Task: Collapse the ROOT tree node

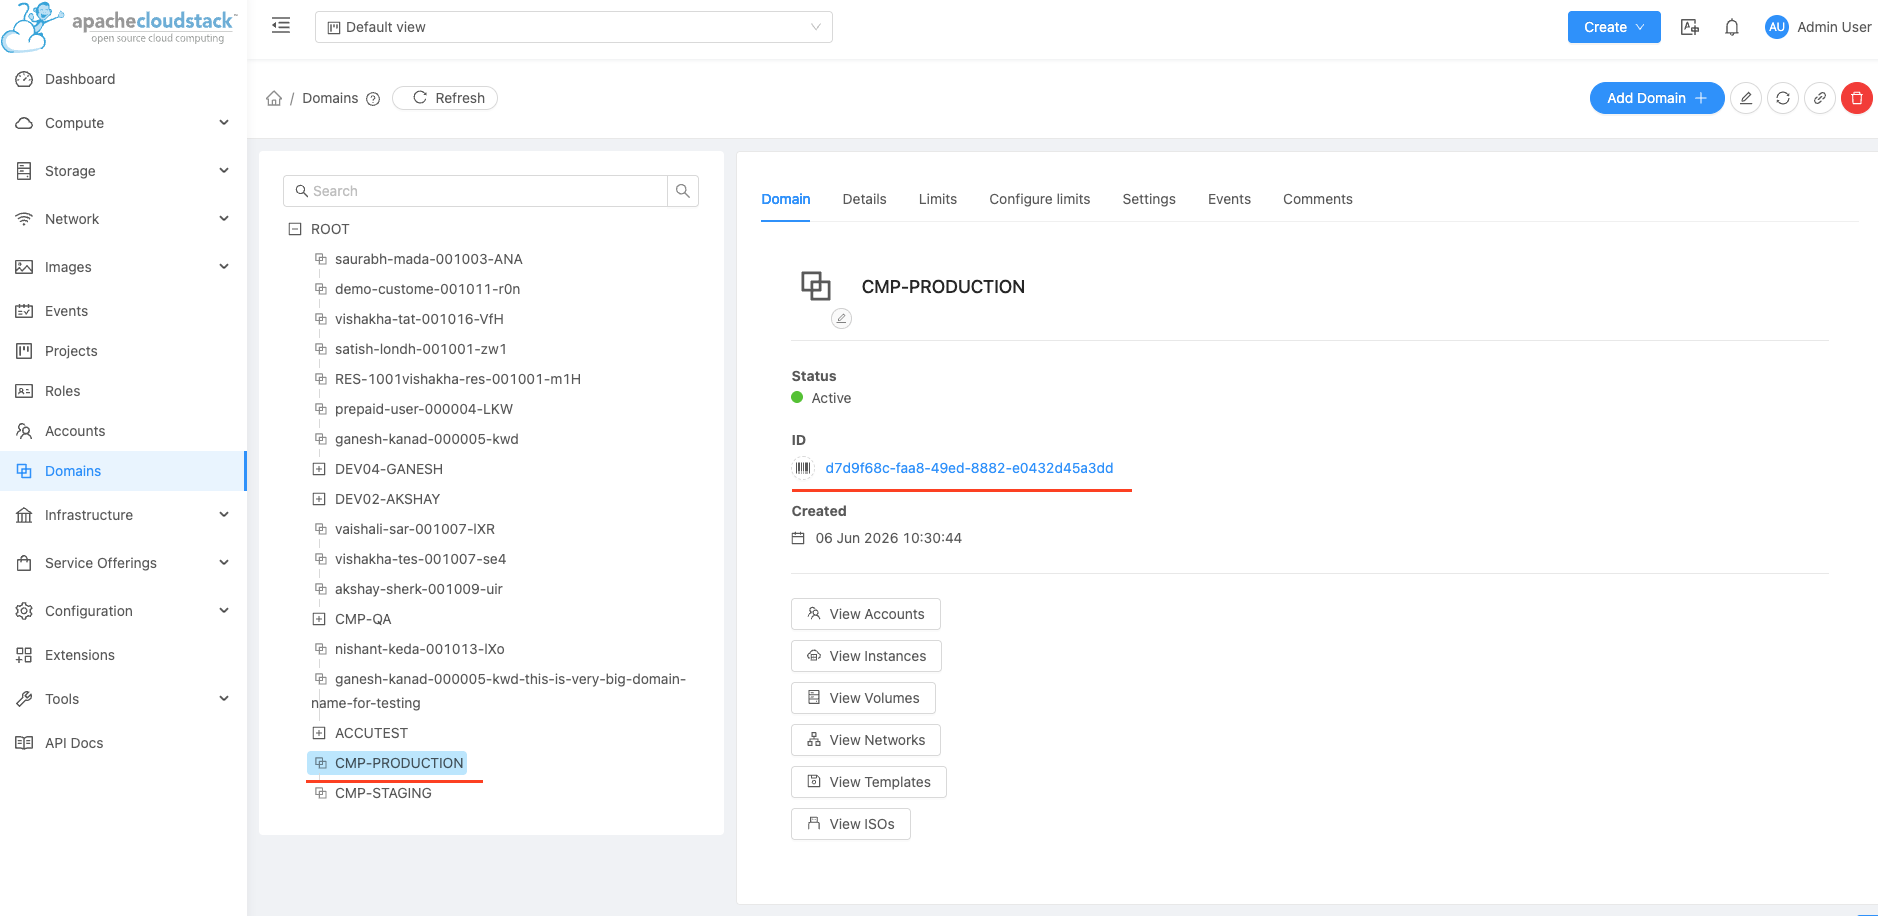Action: coord(295,229)
